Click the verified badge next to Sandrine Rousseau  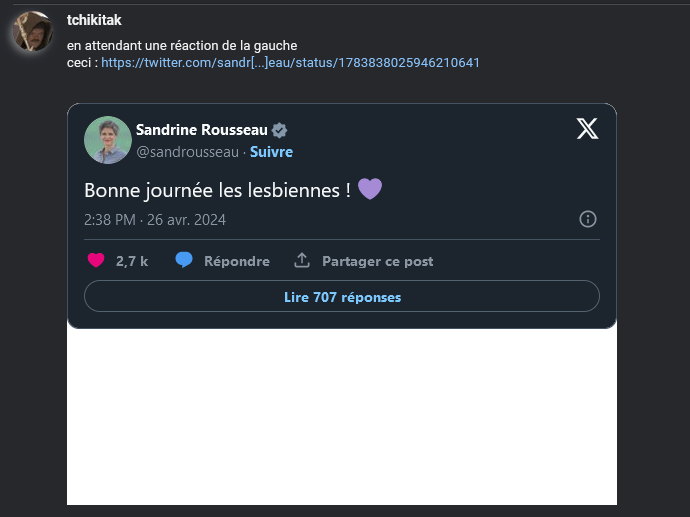(280, 131)
